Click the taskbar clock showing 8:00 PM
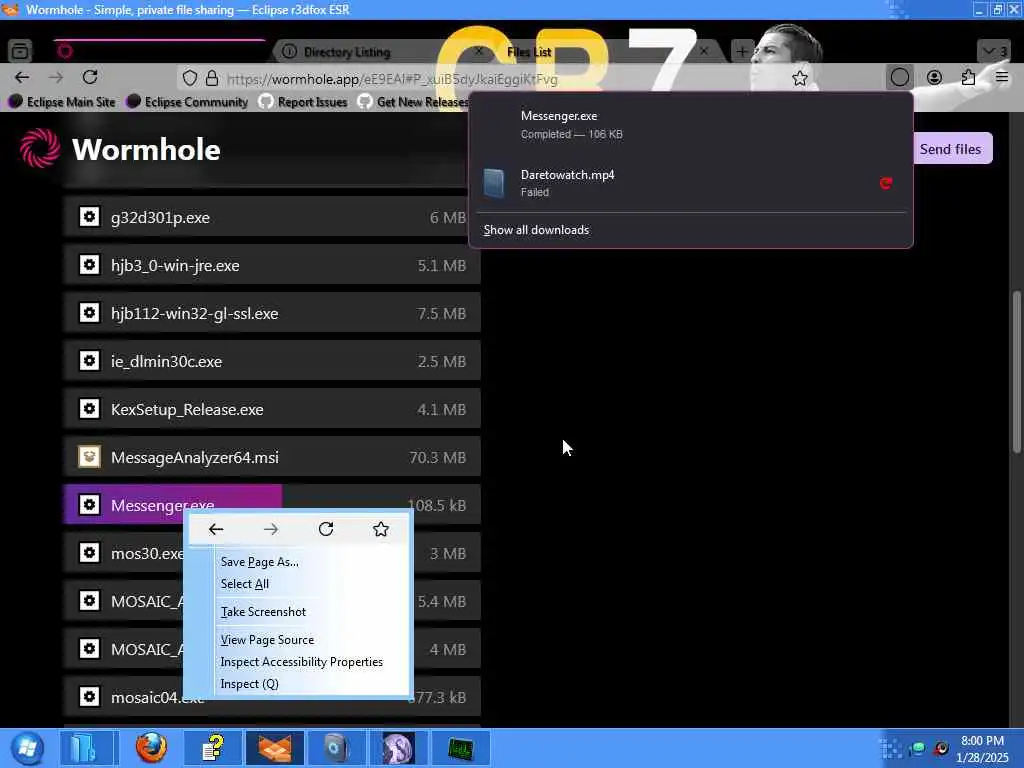This screenshot has width=1024, height=768. click(982, 748)
